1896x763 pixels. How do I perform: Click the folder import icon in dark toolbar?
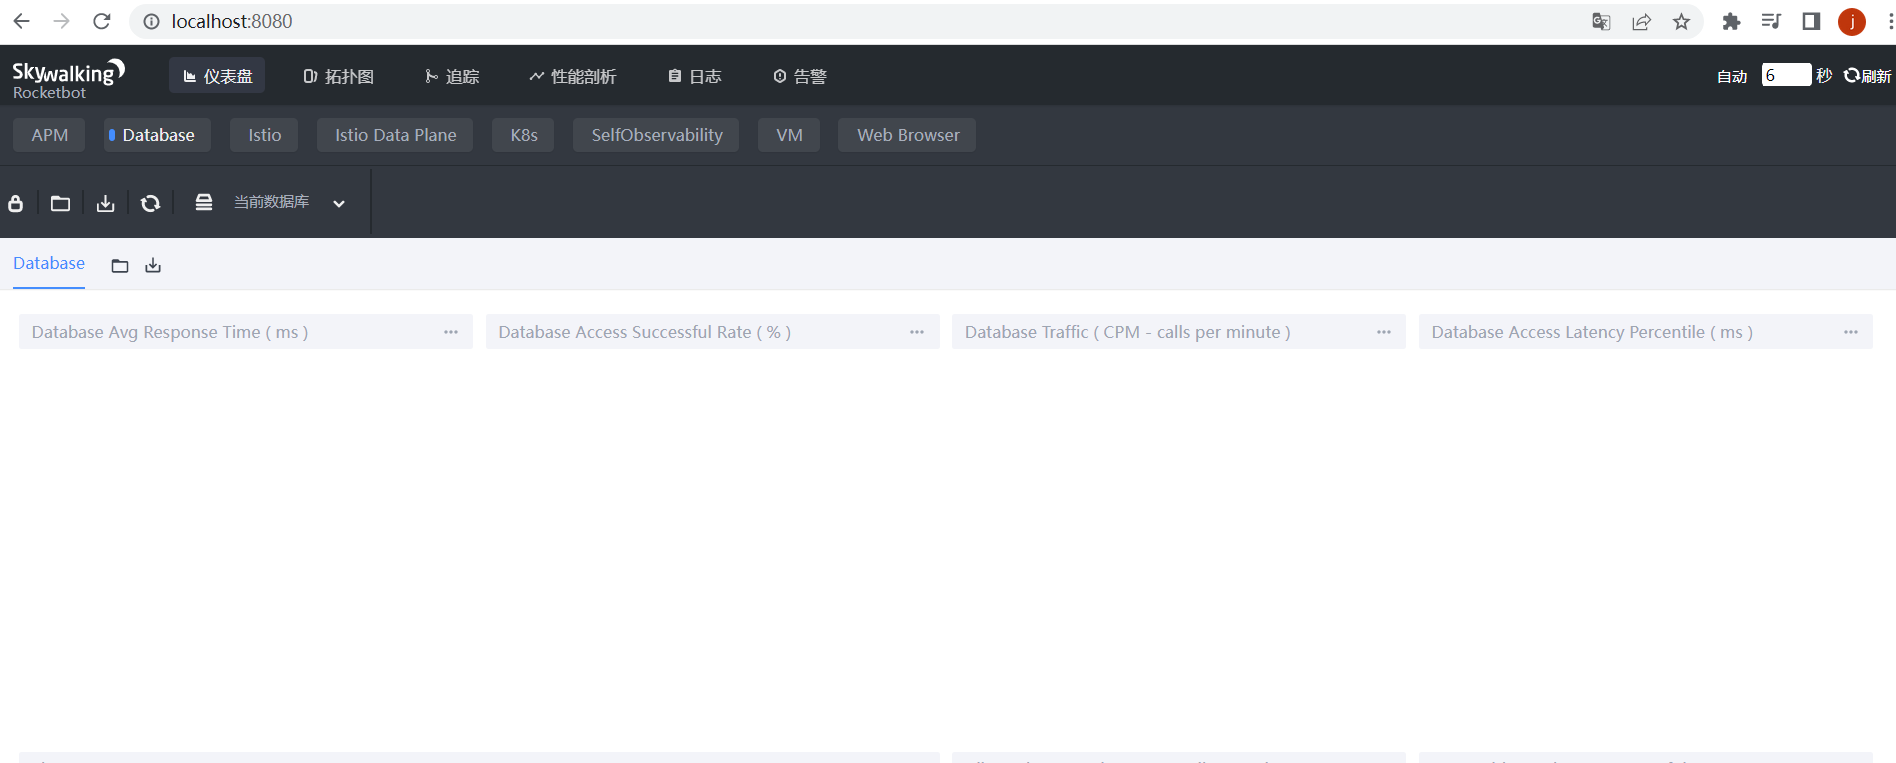pyautogui.click(x=60, y=203)
